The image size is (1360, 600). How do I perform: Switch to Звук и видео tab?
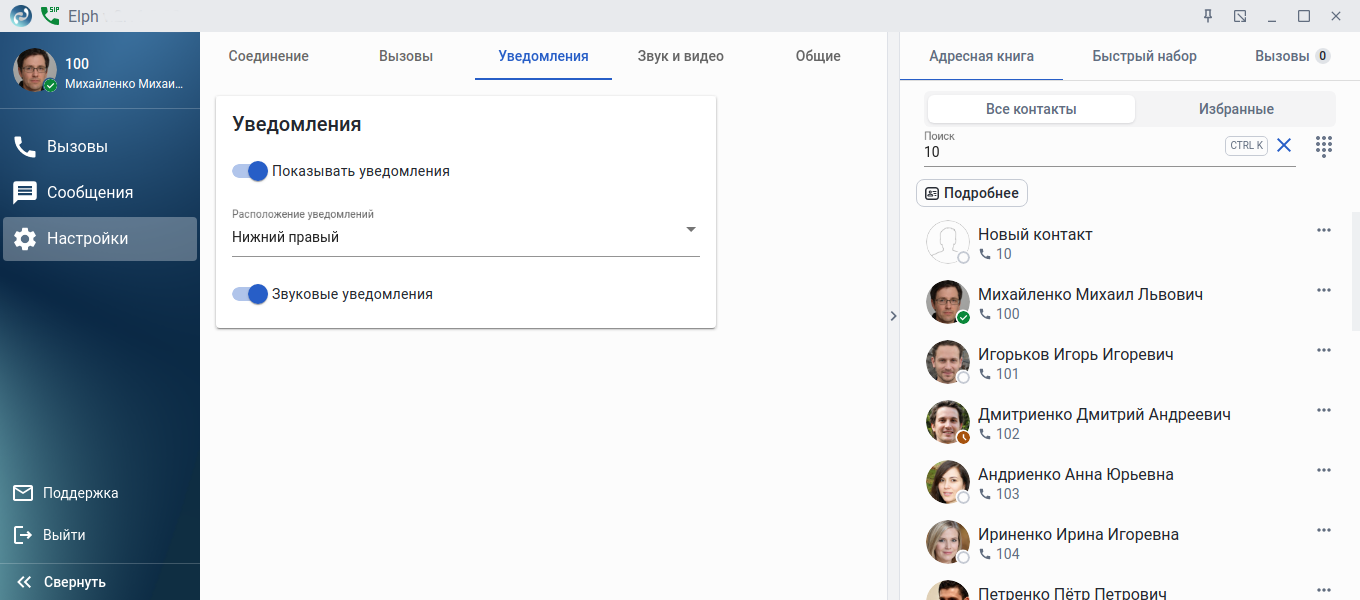680,56
